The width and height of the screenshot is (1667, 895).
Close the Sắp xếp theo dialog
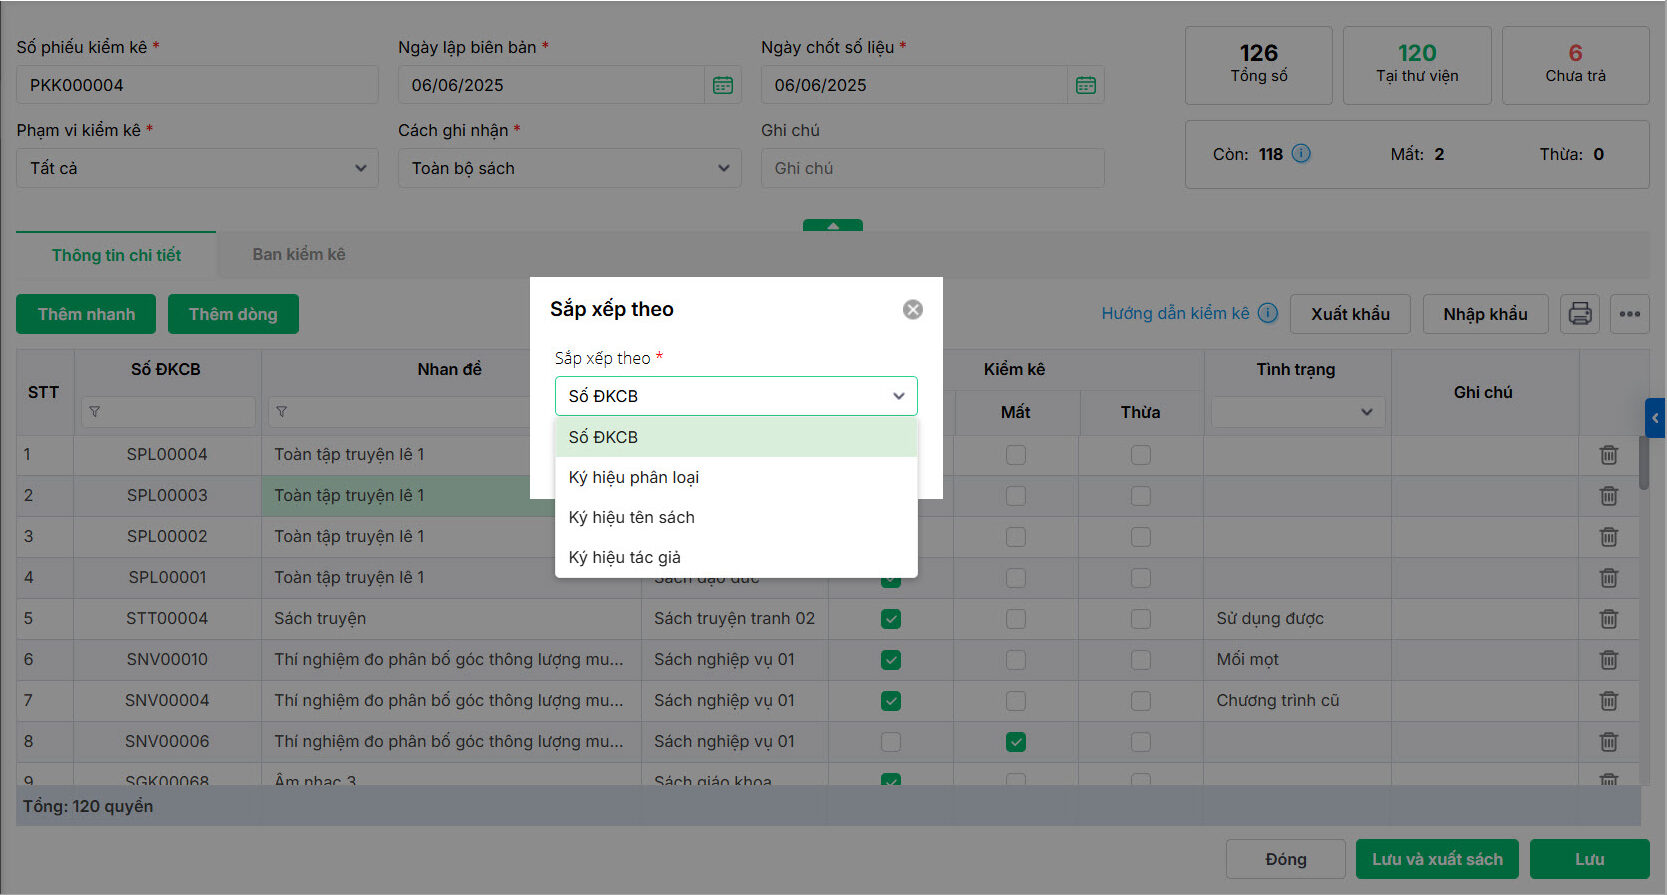coord(912,310)
